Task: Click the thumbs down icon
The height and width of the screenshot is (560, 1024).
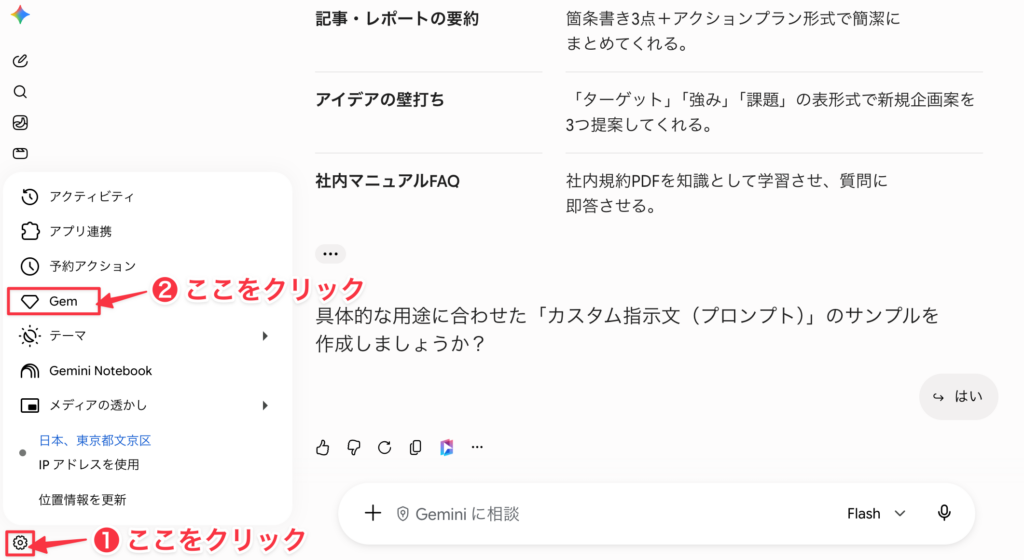Action: pos(353,448)
